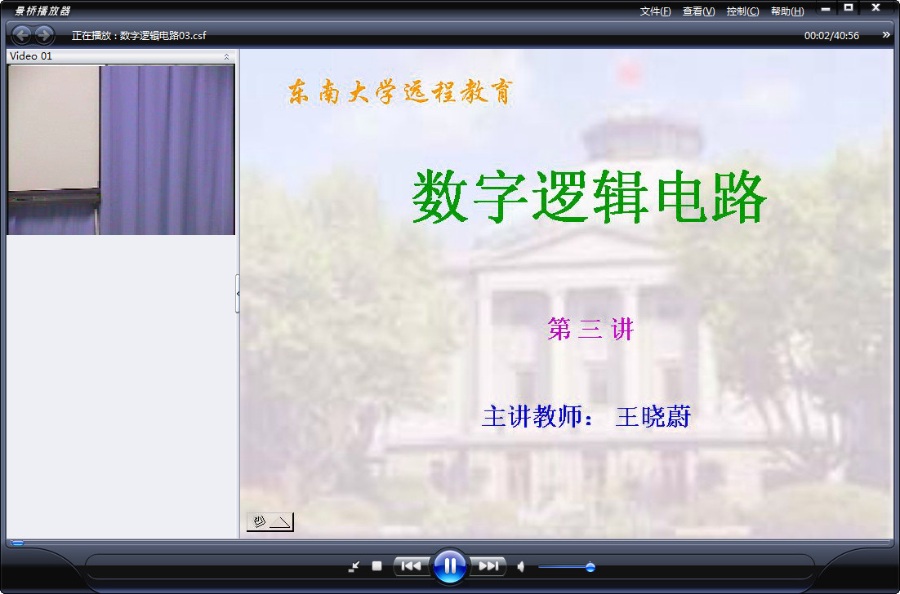Pause playback with the round blue button

point(449,566)
